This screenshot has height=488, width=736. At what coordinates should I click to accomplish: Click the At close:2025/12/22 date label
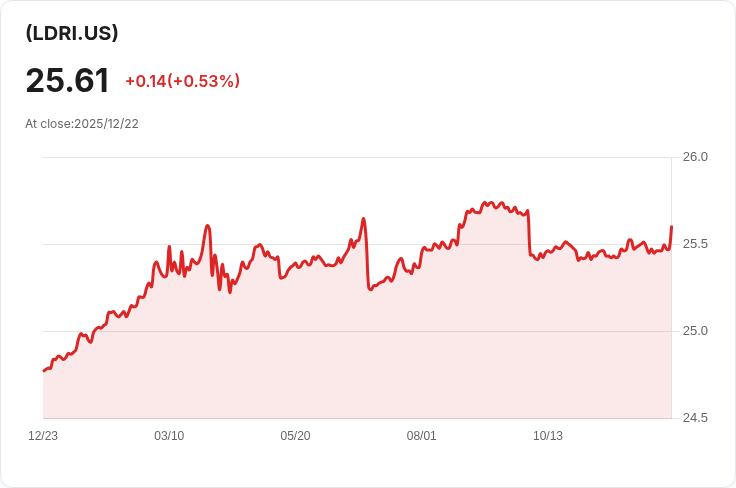pos(82,124)
